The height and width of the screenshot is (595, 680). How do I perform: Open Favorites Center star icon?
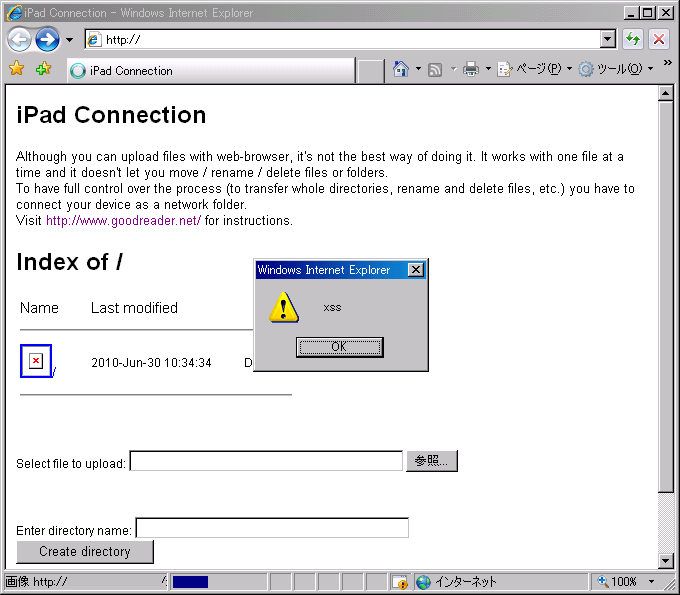coord(16,69)
